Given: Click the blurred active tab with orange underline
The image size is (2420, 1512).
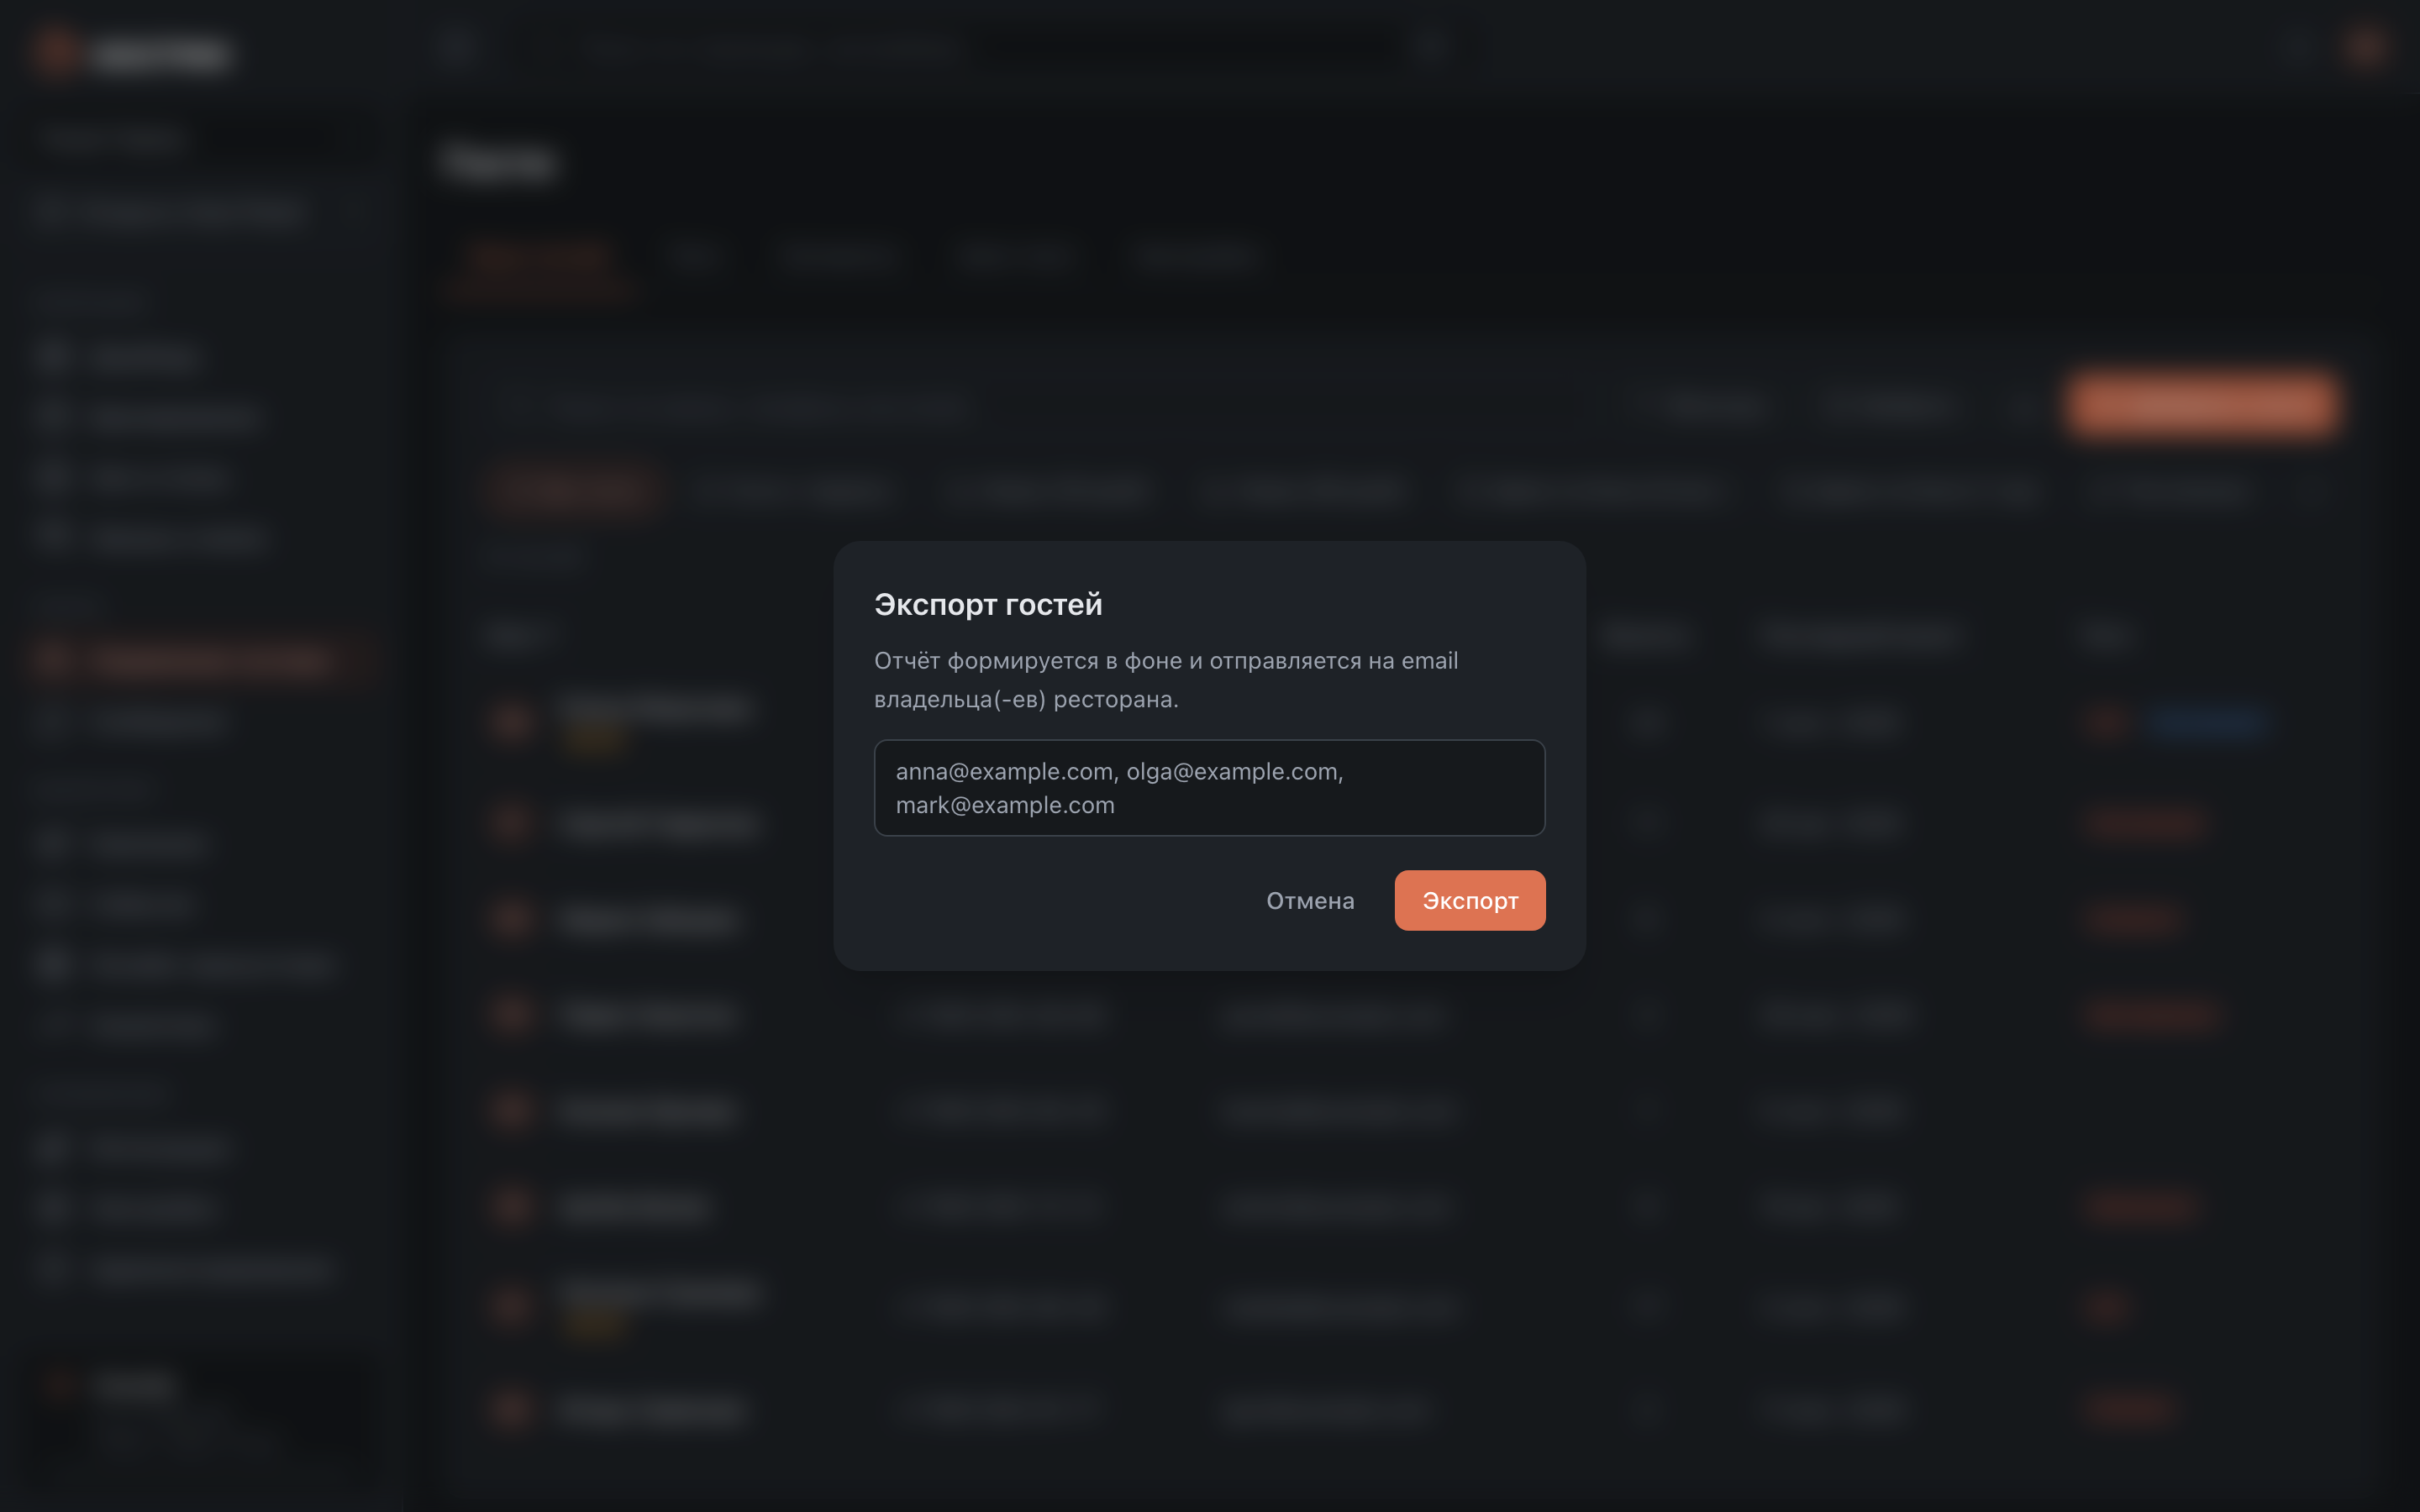Looking at the screenshot, I should 540,259.
